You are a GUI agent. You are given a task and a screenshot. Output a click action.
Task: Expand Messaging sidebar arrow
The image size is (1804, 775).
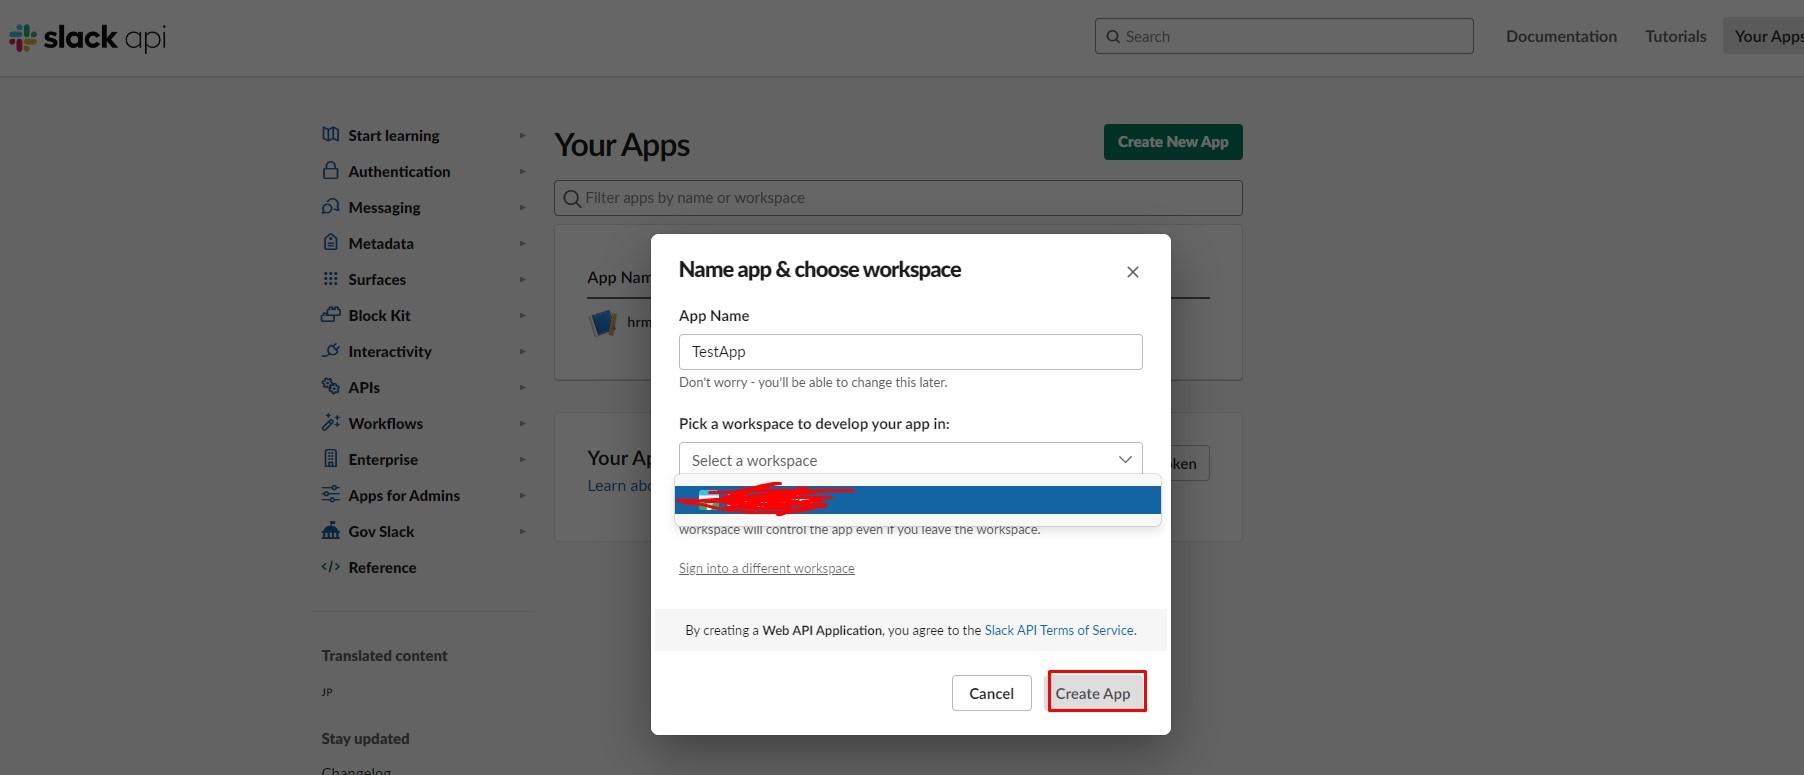click(522, 208)
